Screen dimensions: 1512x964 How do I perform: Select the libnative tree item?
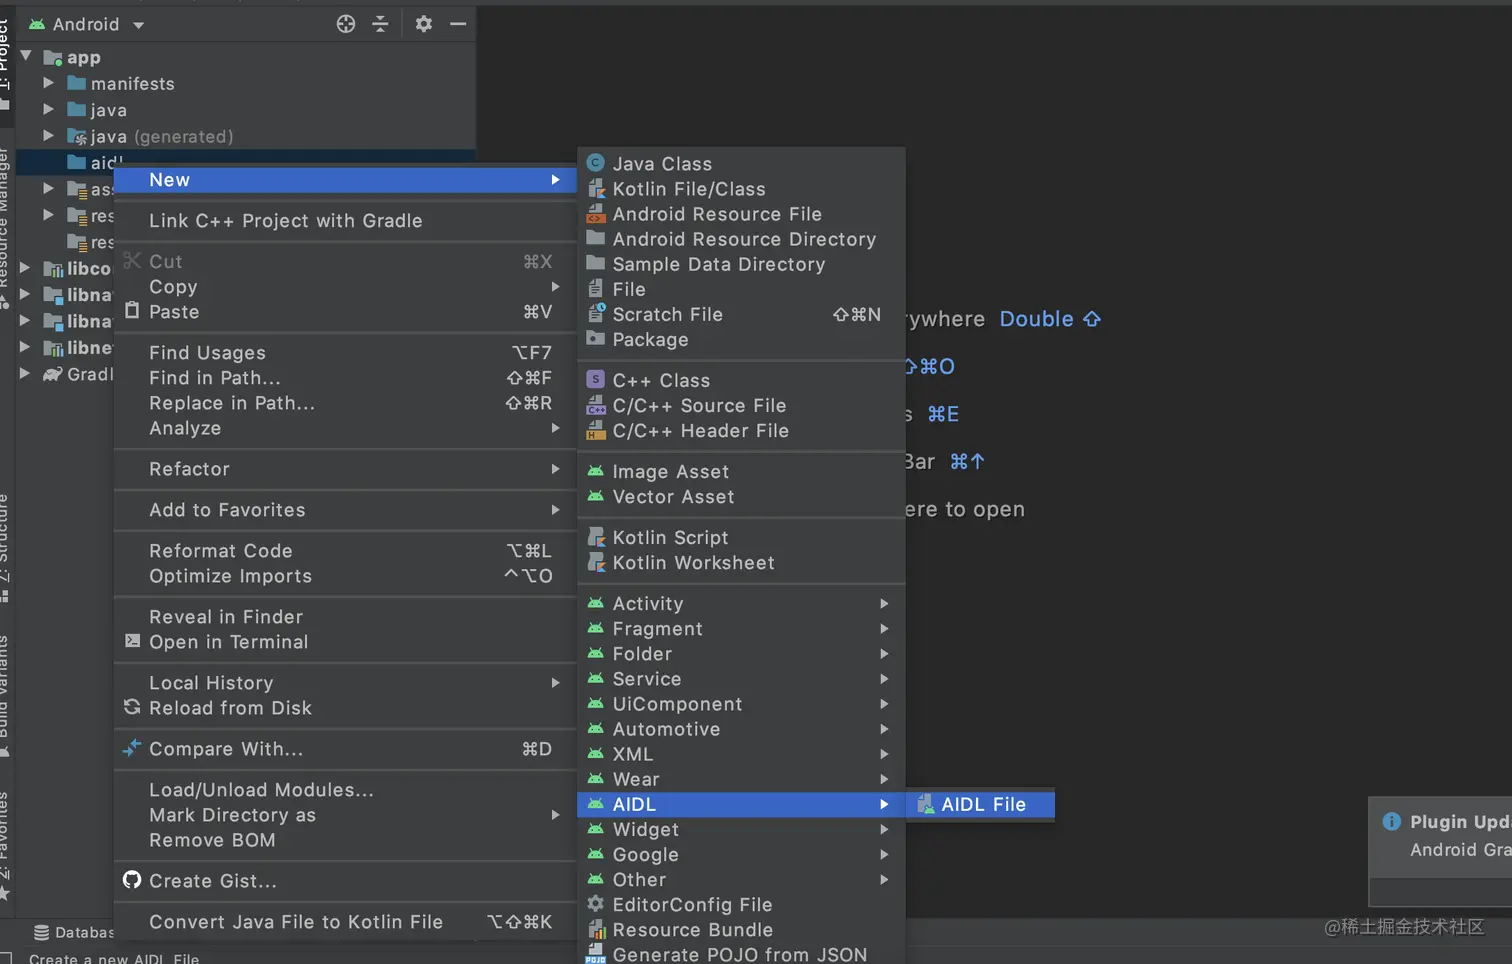pyautogui.click(x=88, y=295)
